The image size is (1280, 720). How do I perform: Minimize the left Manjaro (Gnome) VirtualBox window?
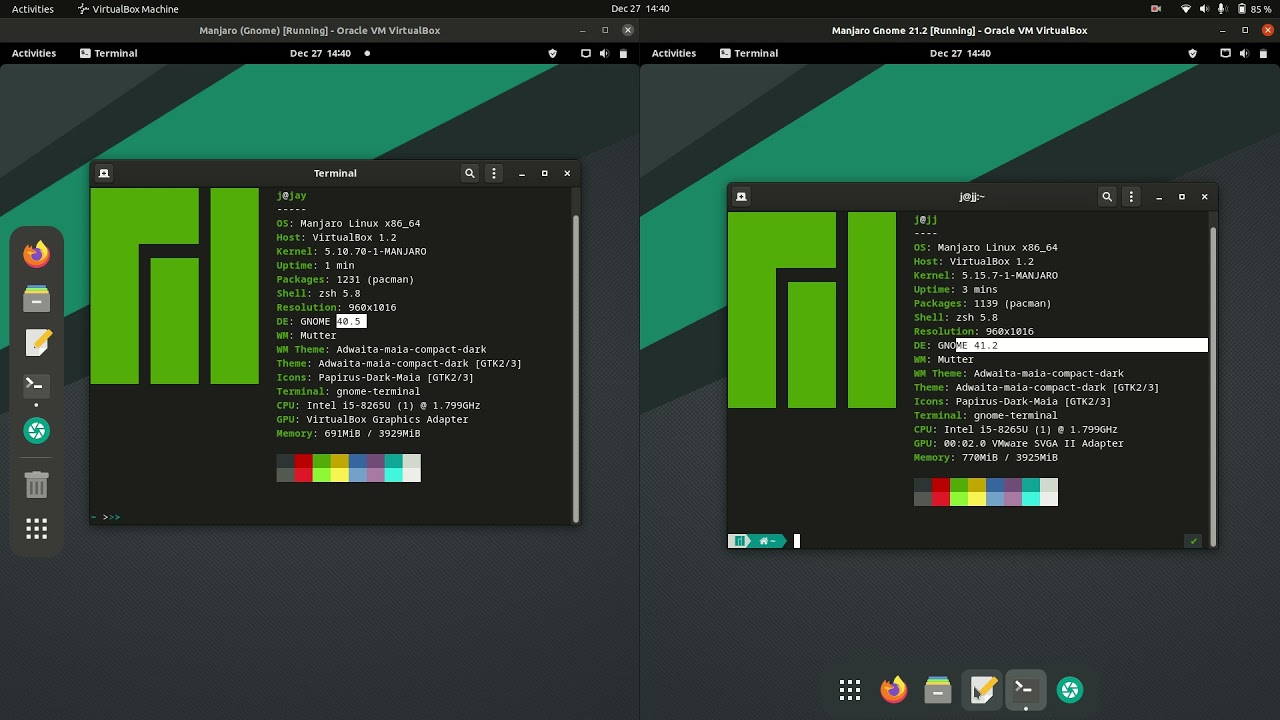pos(583,30)
